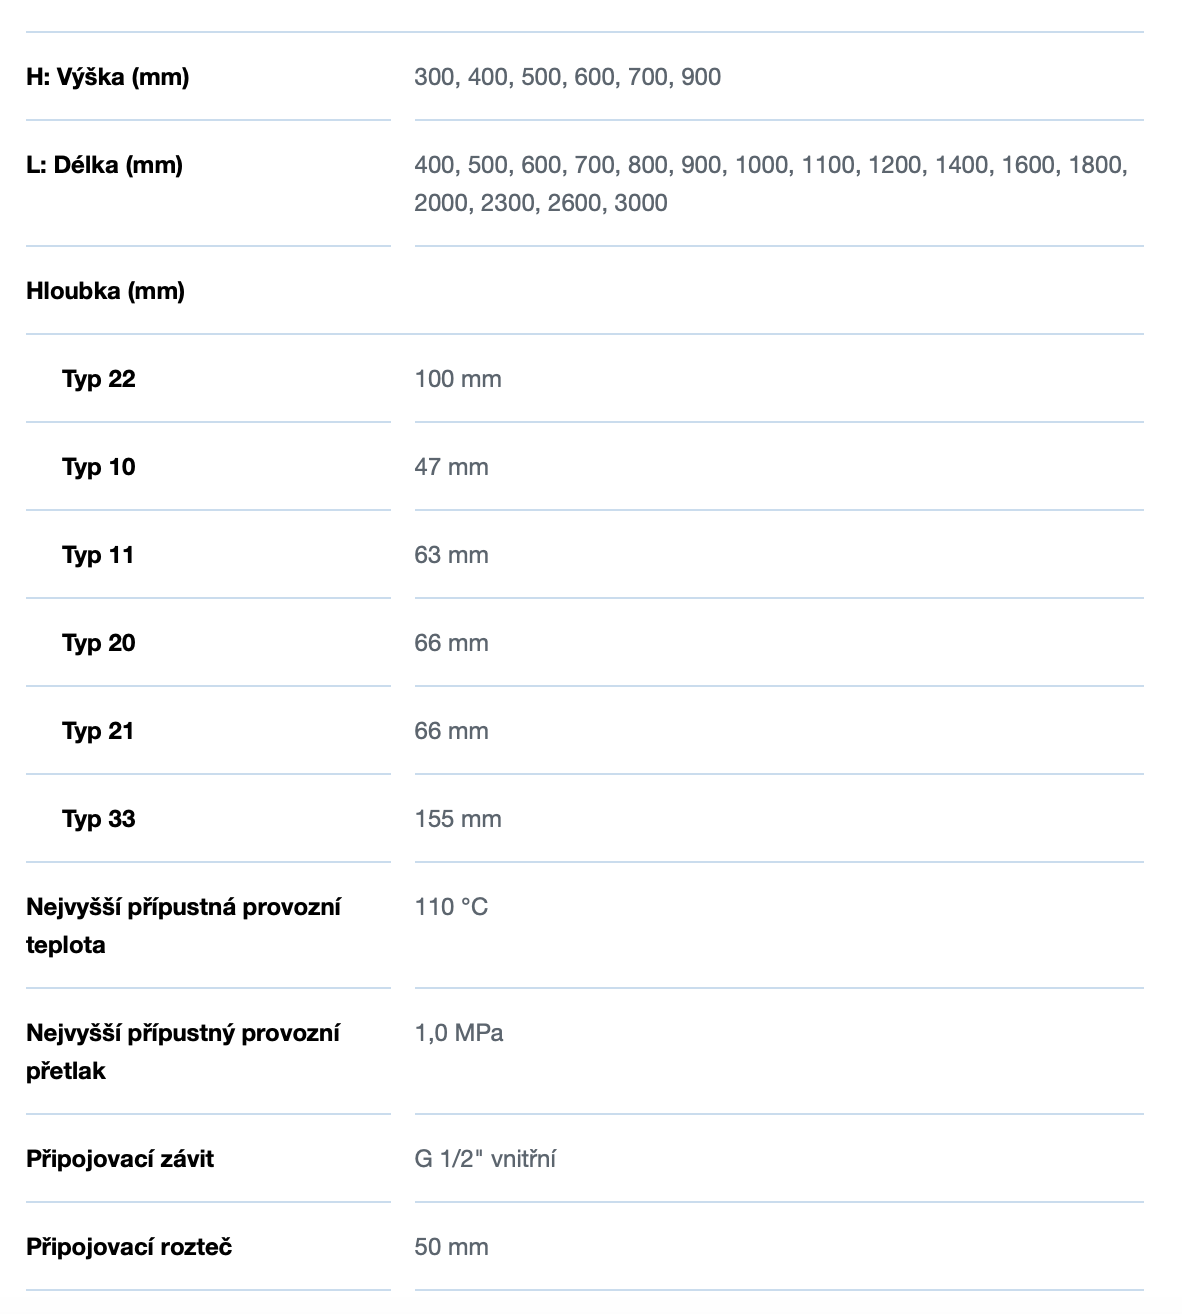This screenshot has width=1182, height=1314.
Task: Click the '47 mm' depth value
Action: click(451, 467)
